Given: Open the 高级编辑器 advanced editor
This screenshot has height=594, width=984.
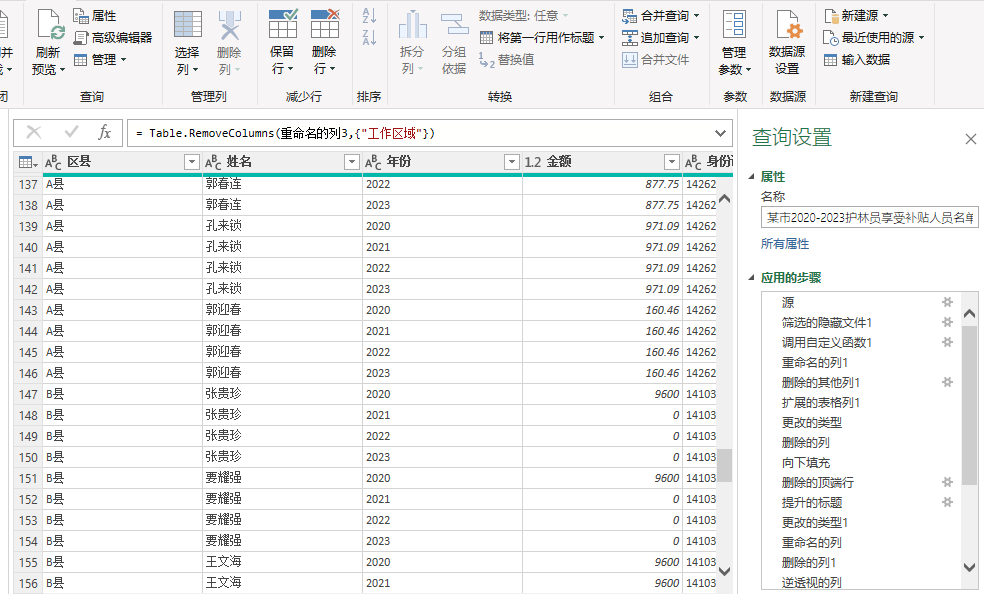Looking at the screenshot, I should pyautogui.click(x=113, y=38).
